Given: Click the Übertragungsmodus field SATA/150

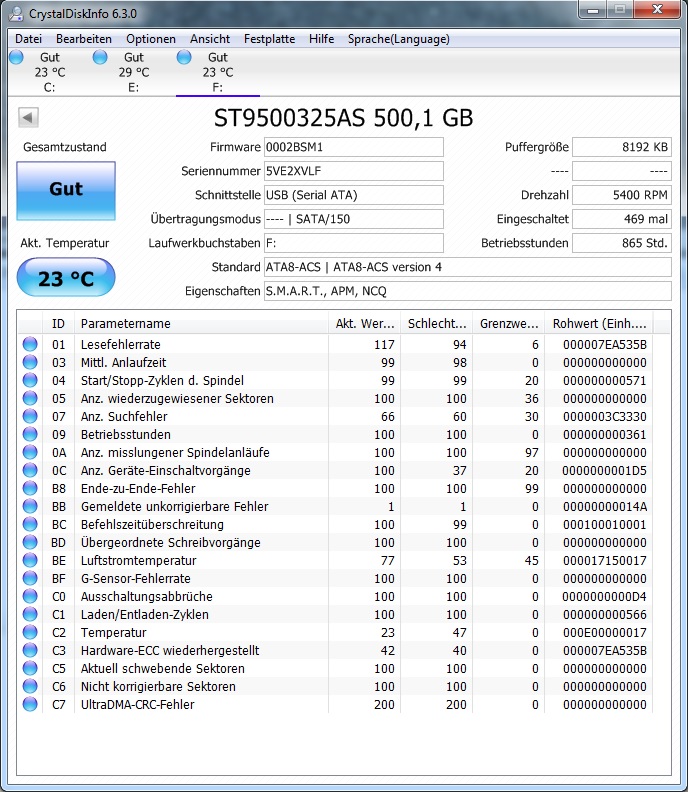Looking at the screenshot, I should (x=354, y=219).
